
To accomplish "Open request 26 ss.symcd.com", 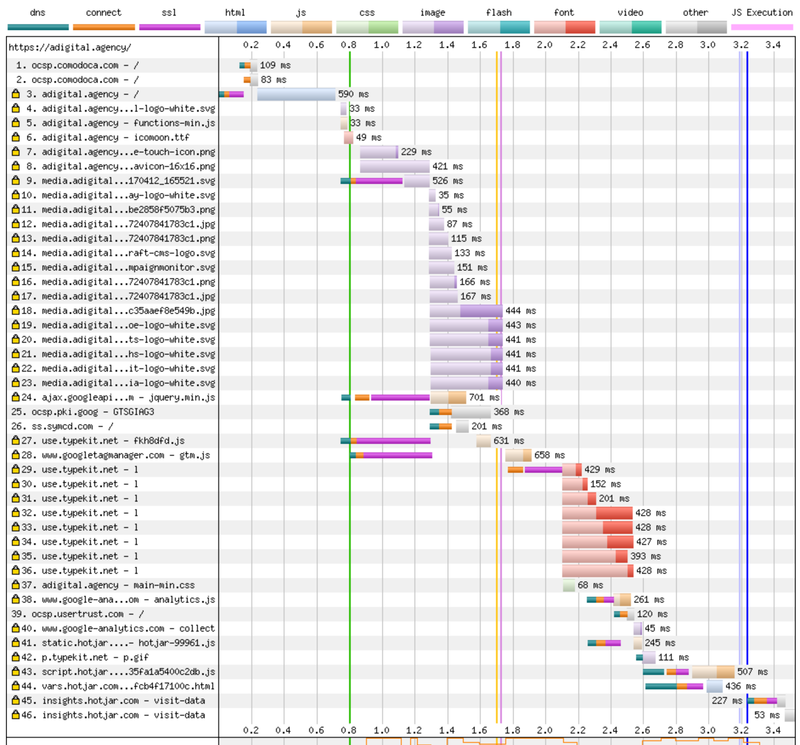I will 62,426.
